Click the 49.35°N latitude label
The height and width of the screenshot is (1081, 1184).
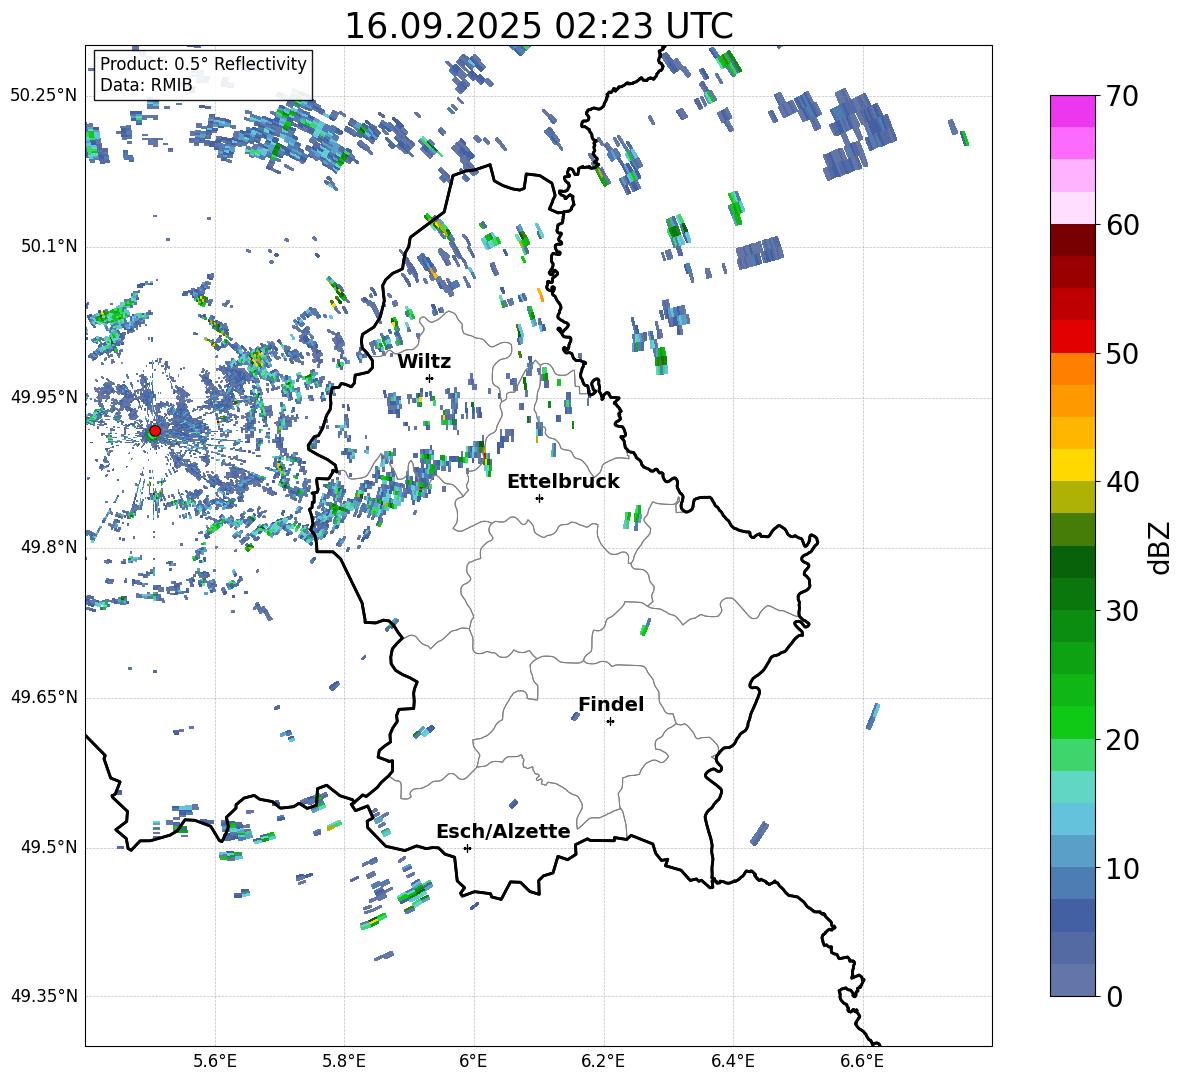click(x=44, y=996)
